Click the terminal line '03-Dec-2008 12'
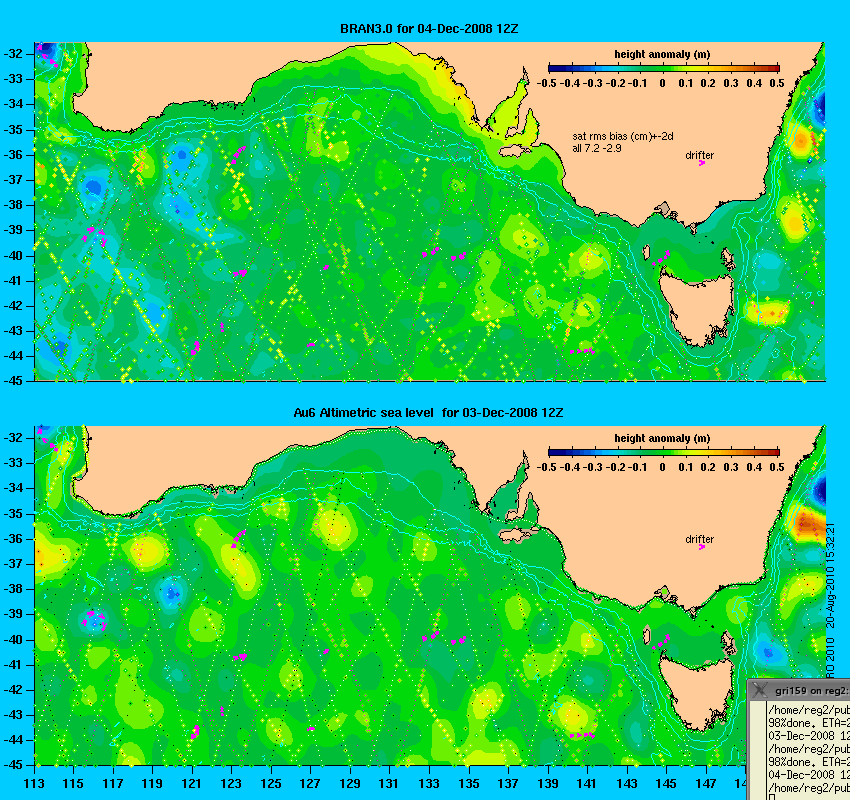This screenshot has width=850, height=800. point(809,736)
